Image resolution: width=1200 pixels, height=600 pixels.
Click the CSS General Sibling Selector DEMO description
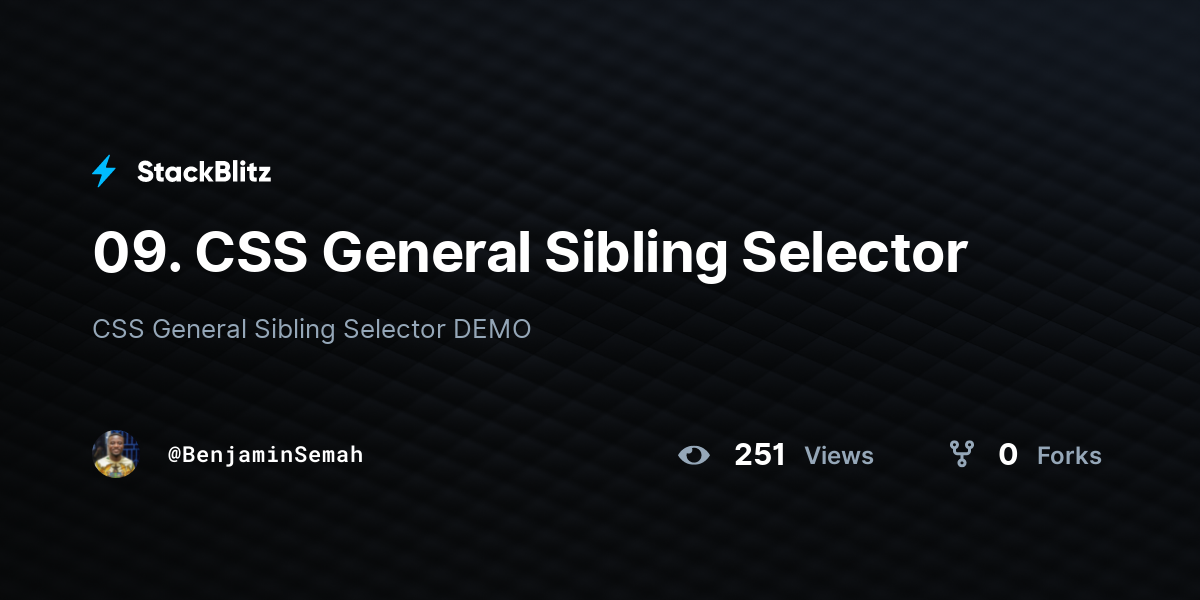(x=311, y=329)
